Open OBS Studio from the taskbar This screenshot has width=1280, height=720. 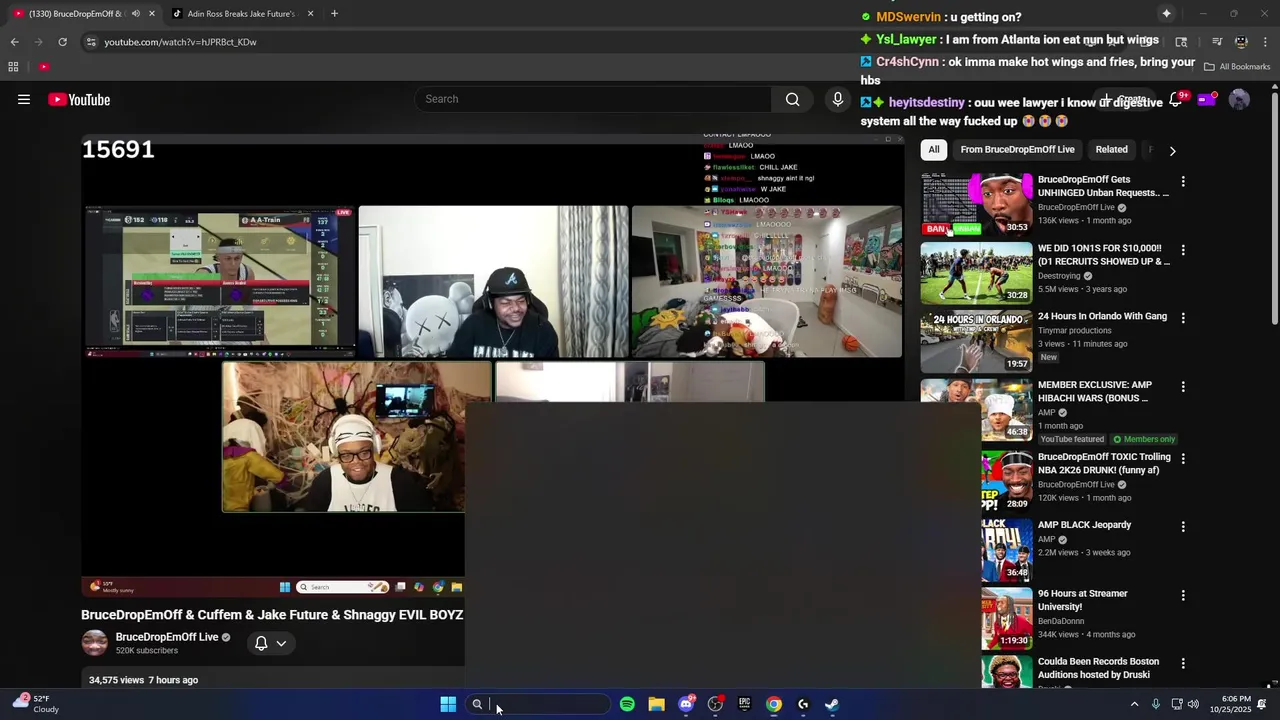tap(715, 704)
